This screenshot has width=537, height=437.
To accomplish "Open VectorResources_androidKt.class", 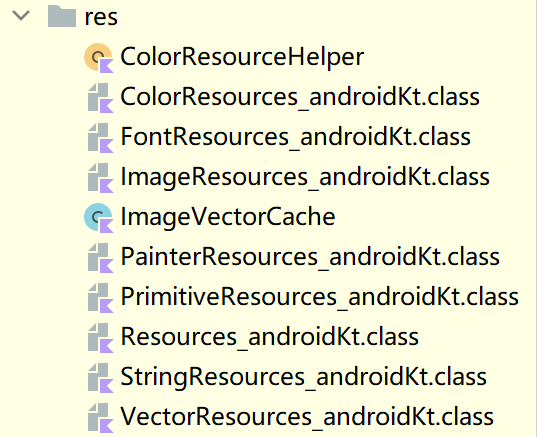I will [x=307, y=416].
